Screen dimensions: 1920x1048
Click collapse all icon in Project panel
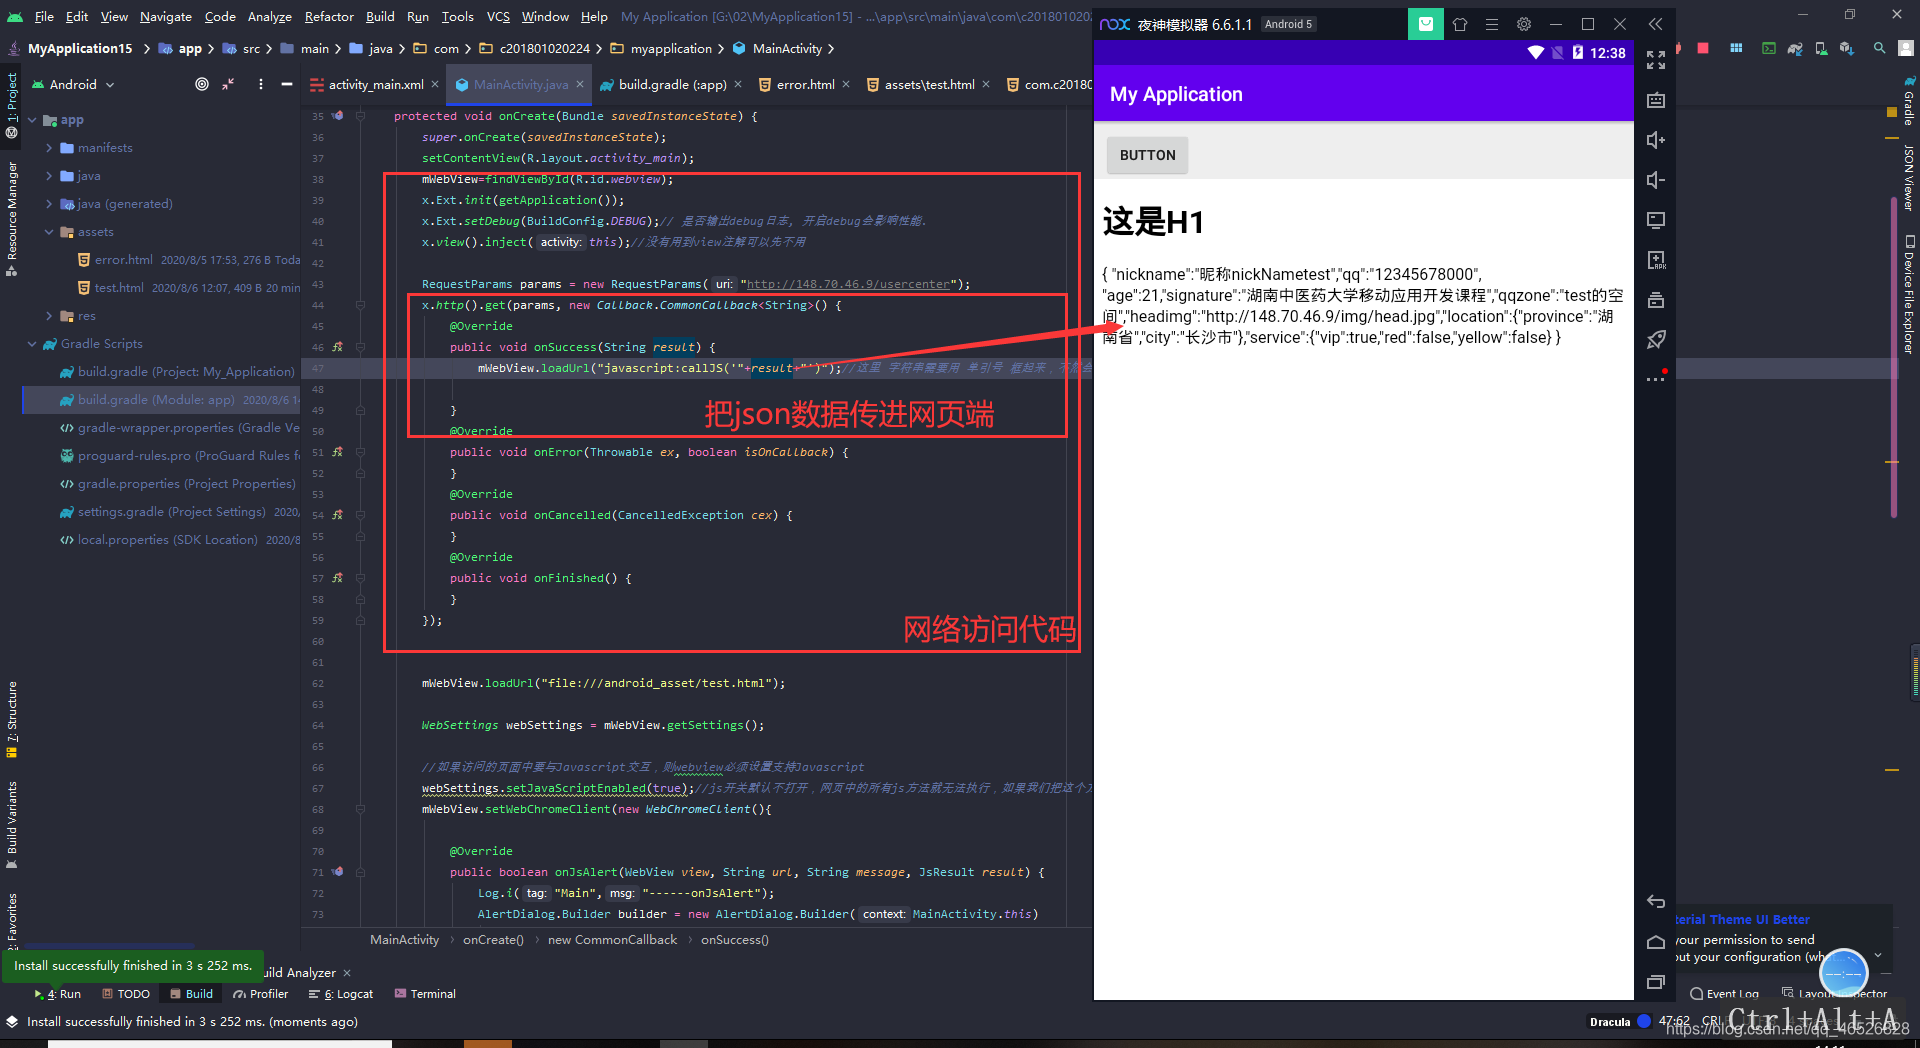(x=229, y=84)
